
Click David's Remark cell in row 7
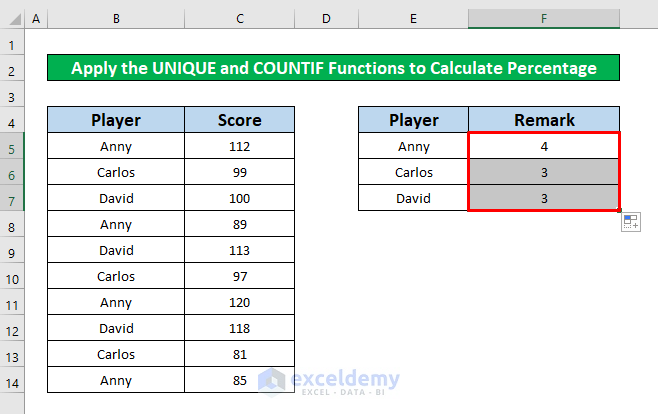coord(544,199)
